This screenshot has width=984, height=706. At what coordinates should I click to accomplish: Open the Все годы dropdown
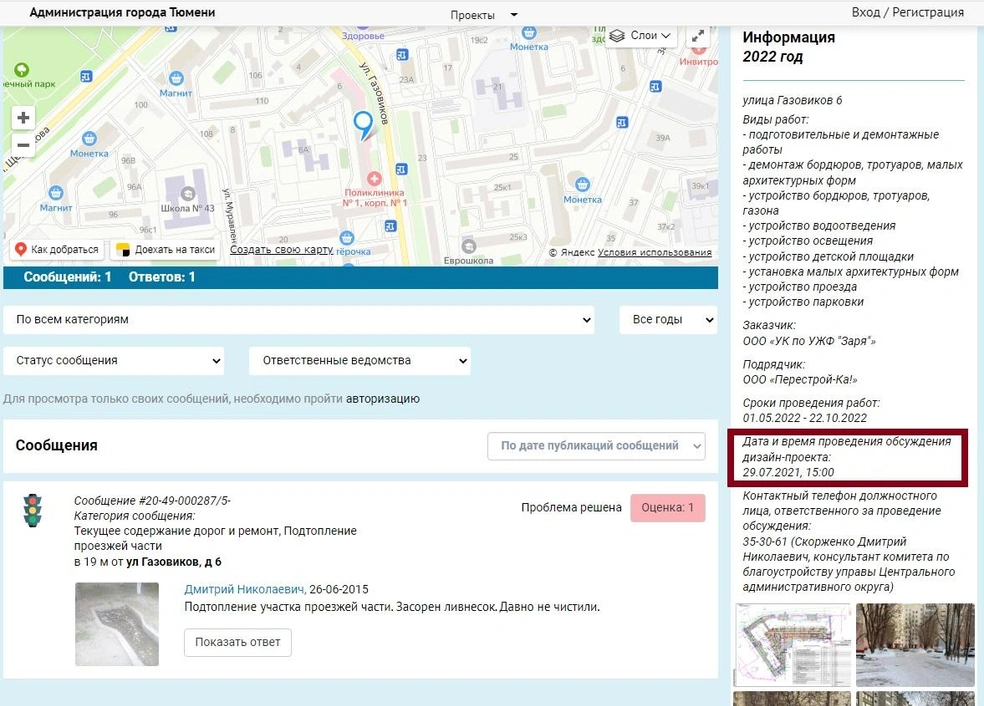668,319
